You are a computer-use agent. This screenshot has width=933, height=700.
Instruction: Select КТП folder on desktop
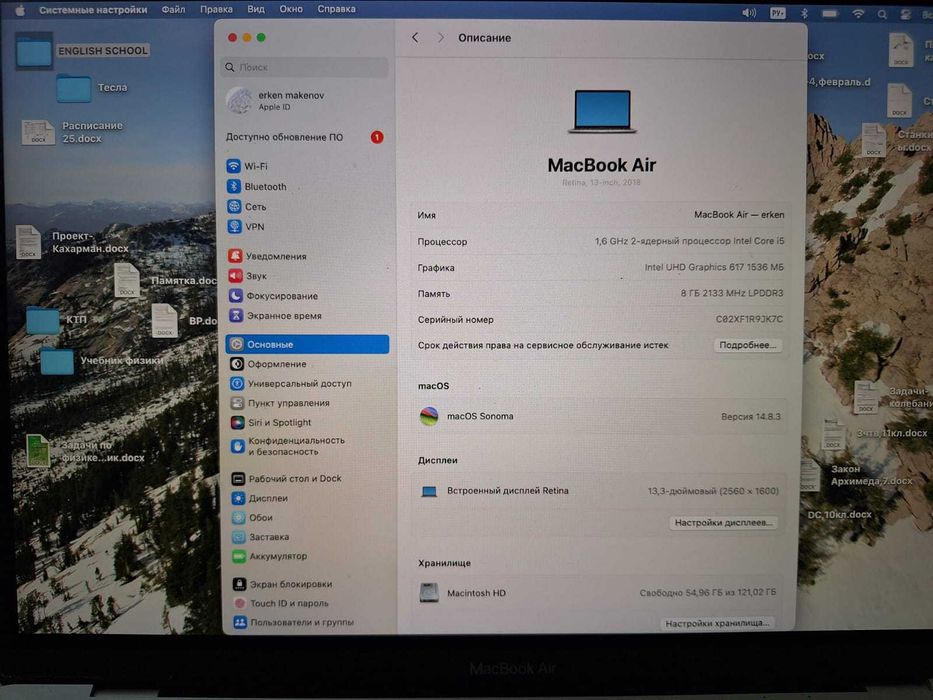(57, 320)
